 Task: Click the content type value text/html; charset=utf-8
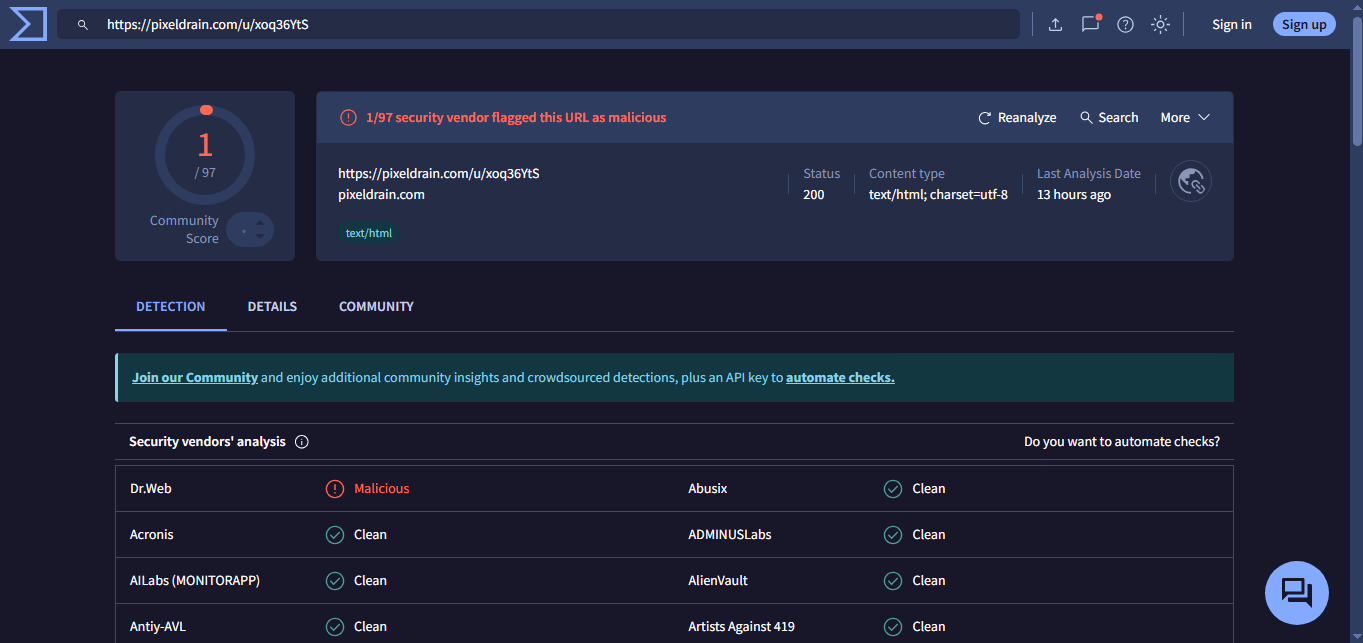[x=939, y=195]
